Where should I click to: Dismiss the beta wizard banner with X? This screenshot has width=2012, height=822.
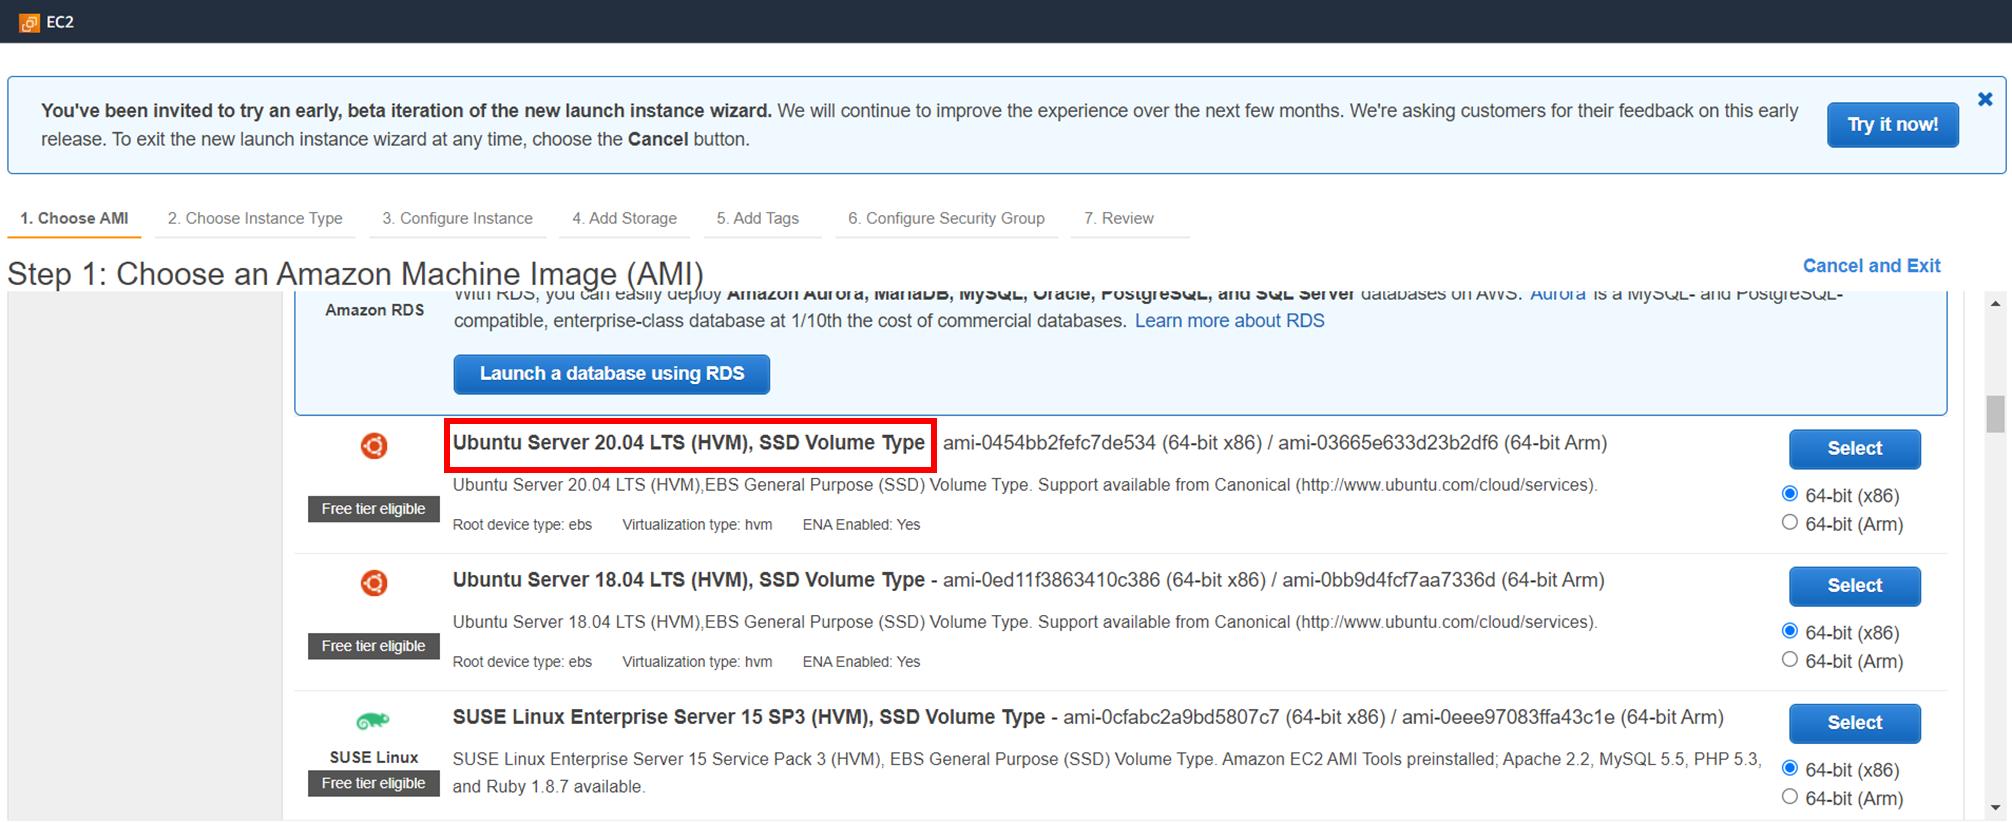point(1985,99)
